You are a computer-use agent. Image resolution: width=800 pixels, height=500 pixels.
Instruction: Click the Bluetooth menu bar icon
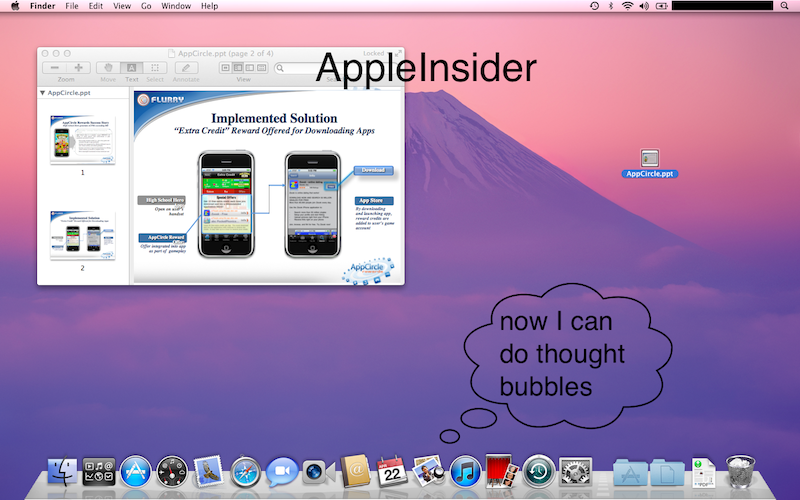[611, 6]
